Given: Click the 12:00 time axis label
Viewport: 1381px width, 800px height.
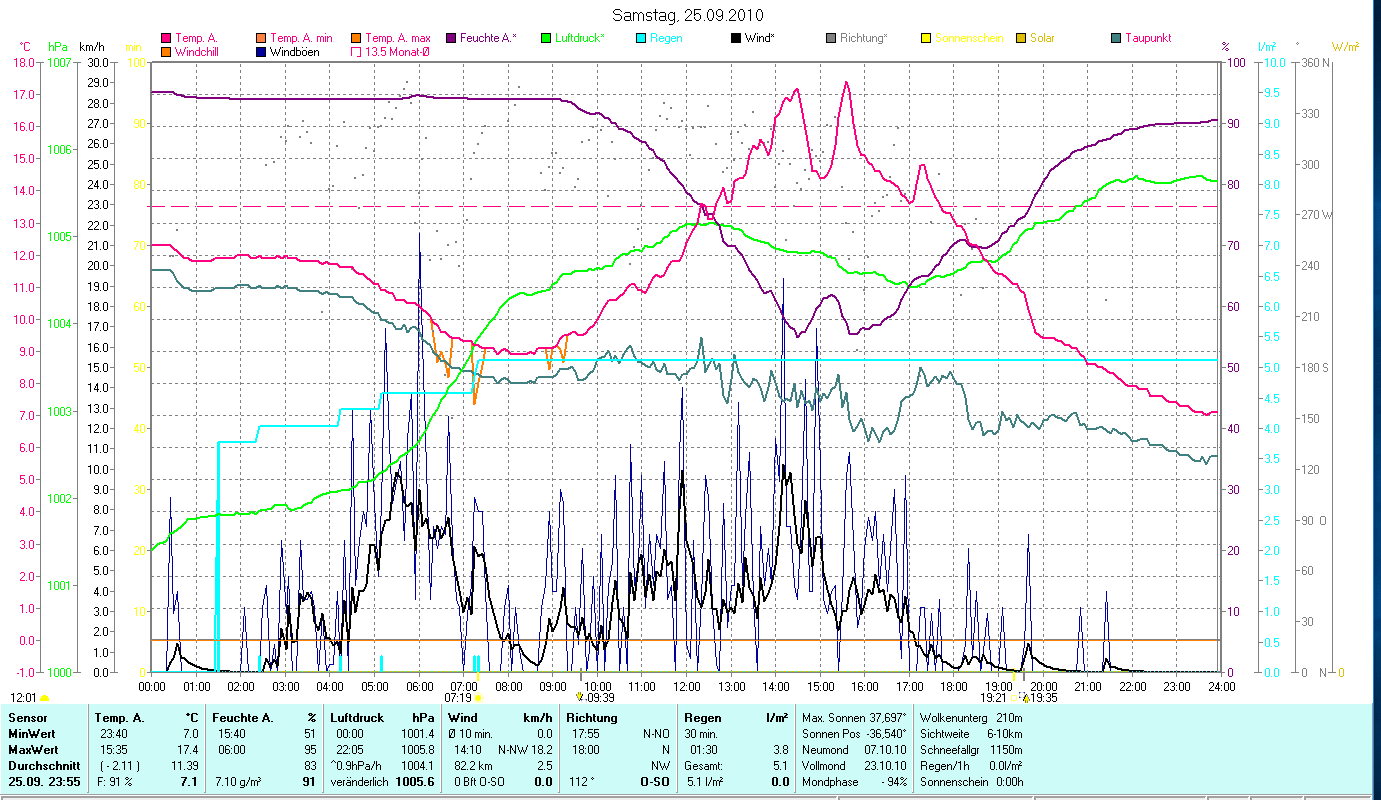Looking at the screenshot, I should [687, 687].
